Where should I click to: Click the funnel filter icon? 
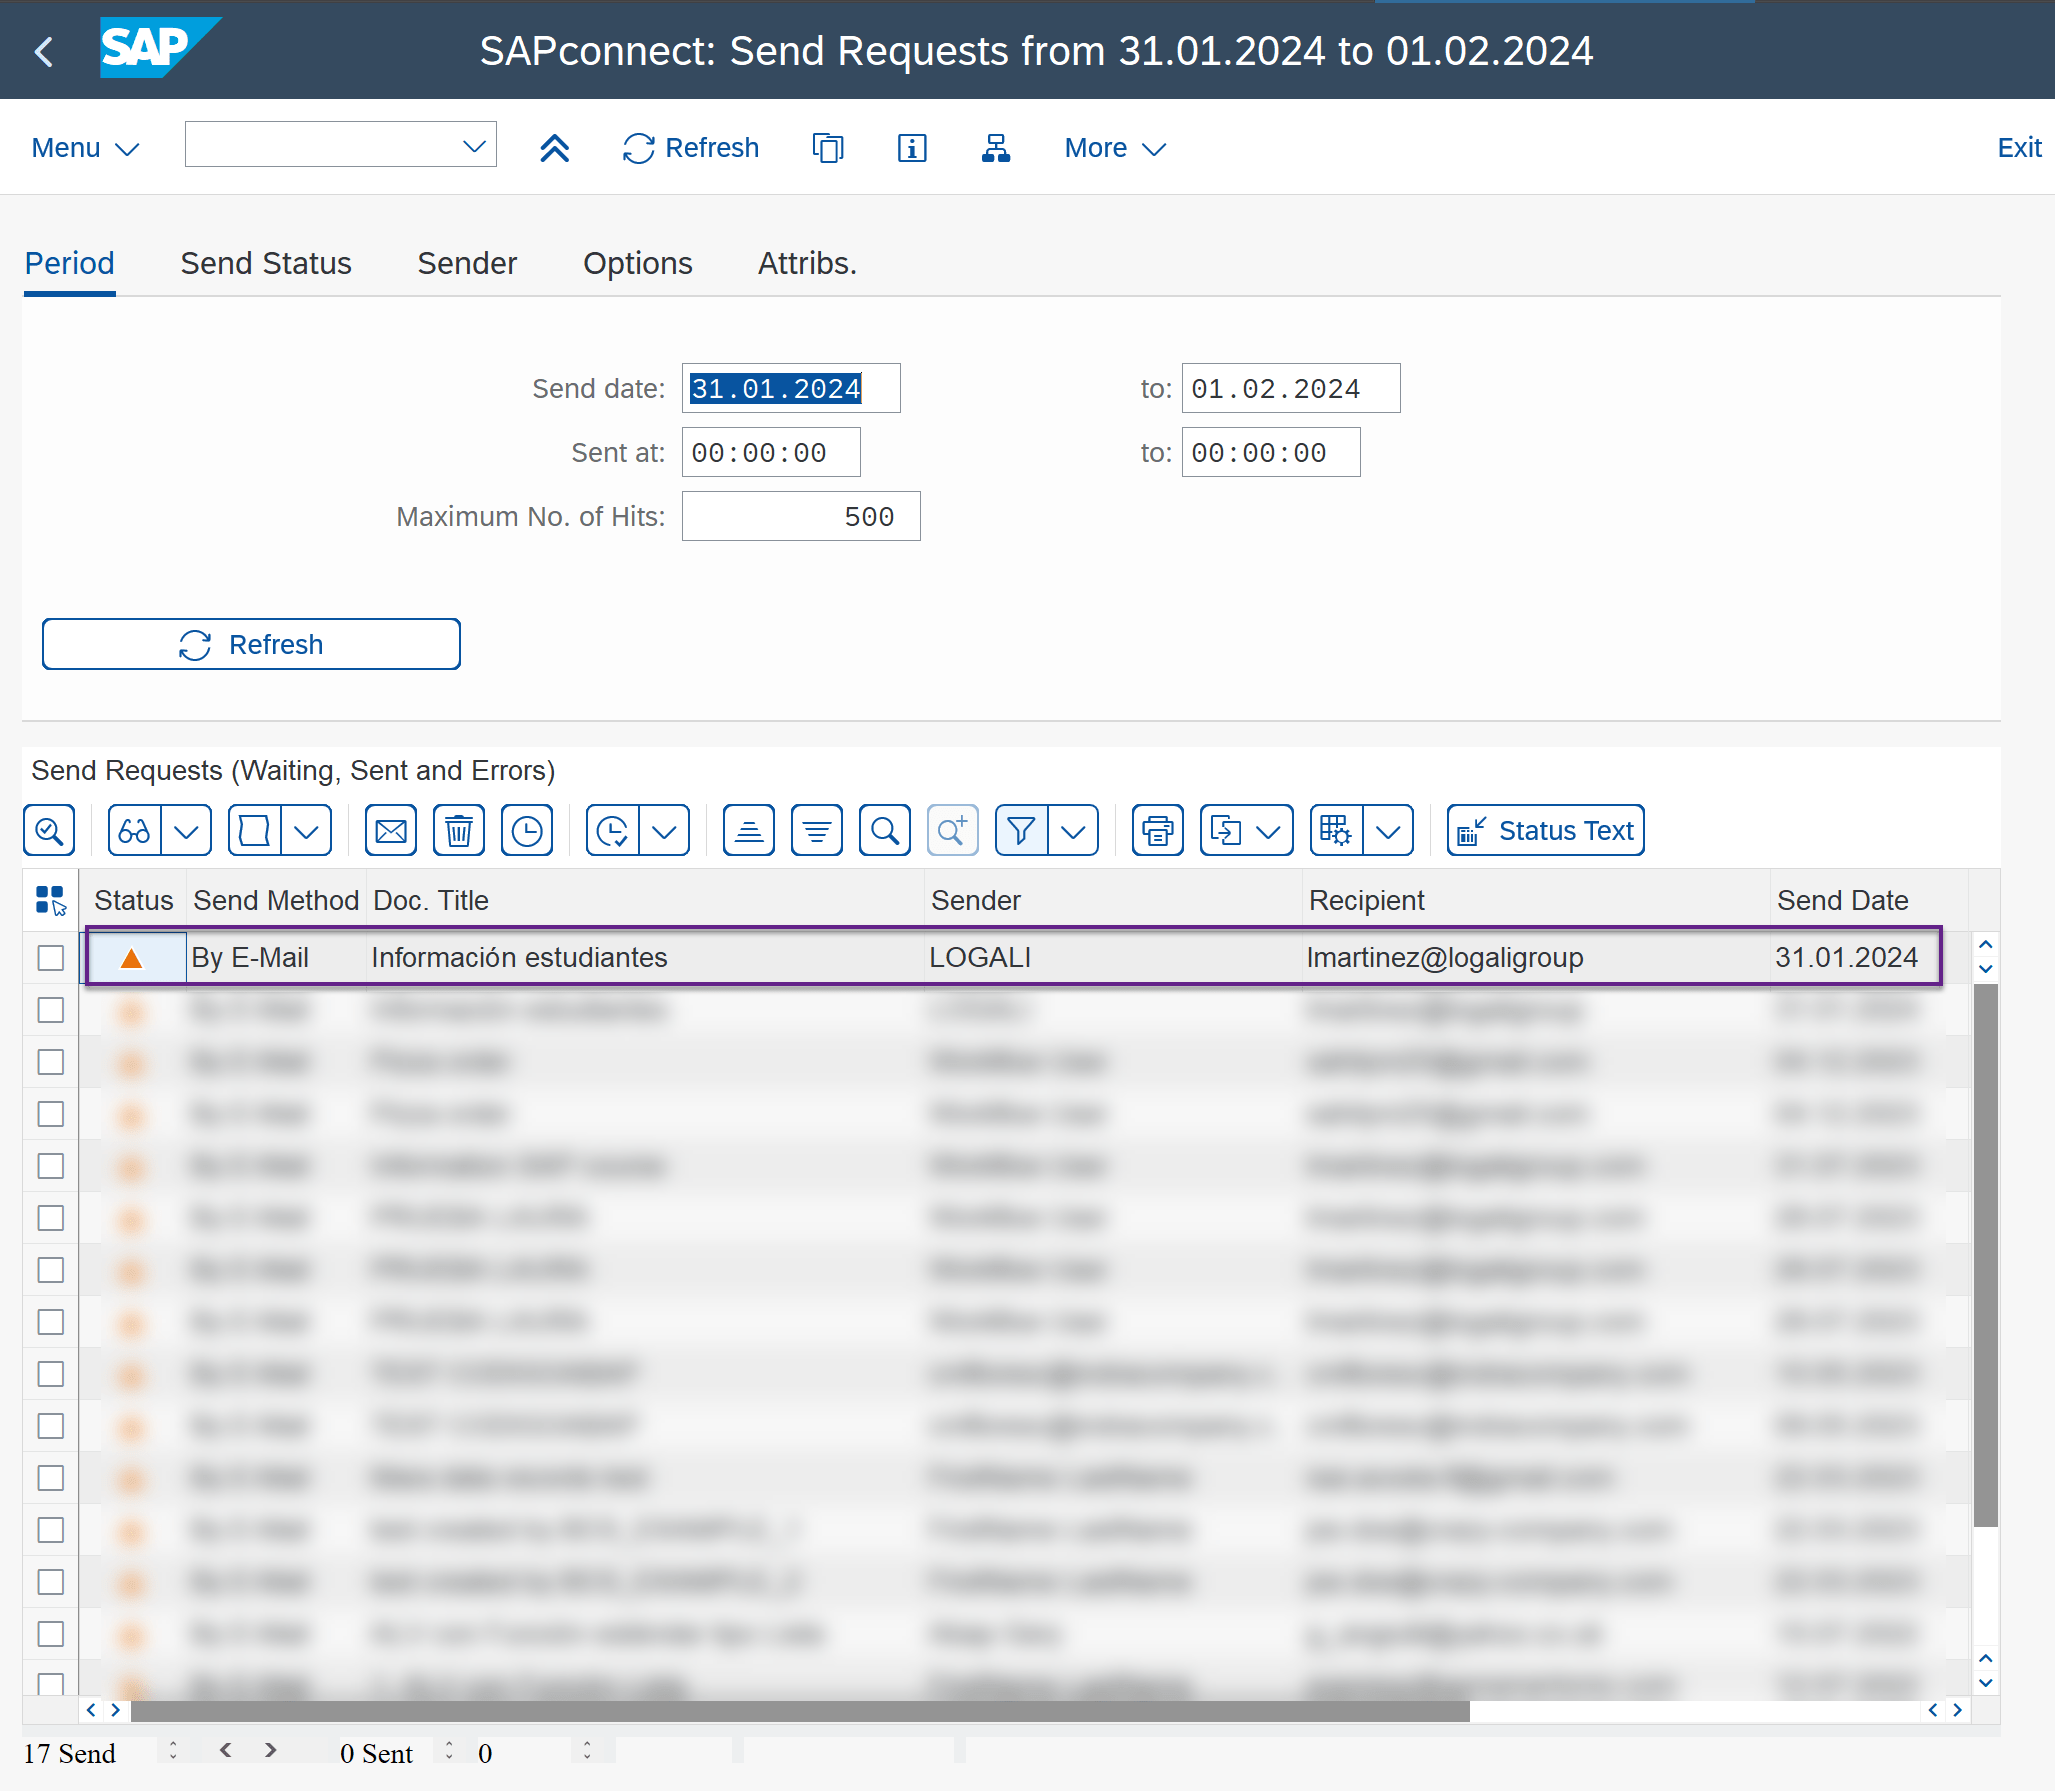[x=1021, y=831]
